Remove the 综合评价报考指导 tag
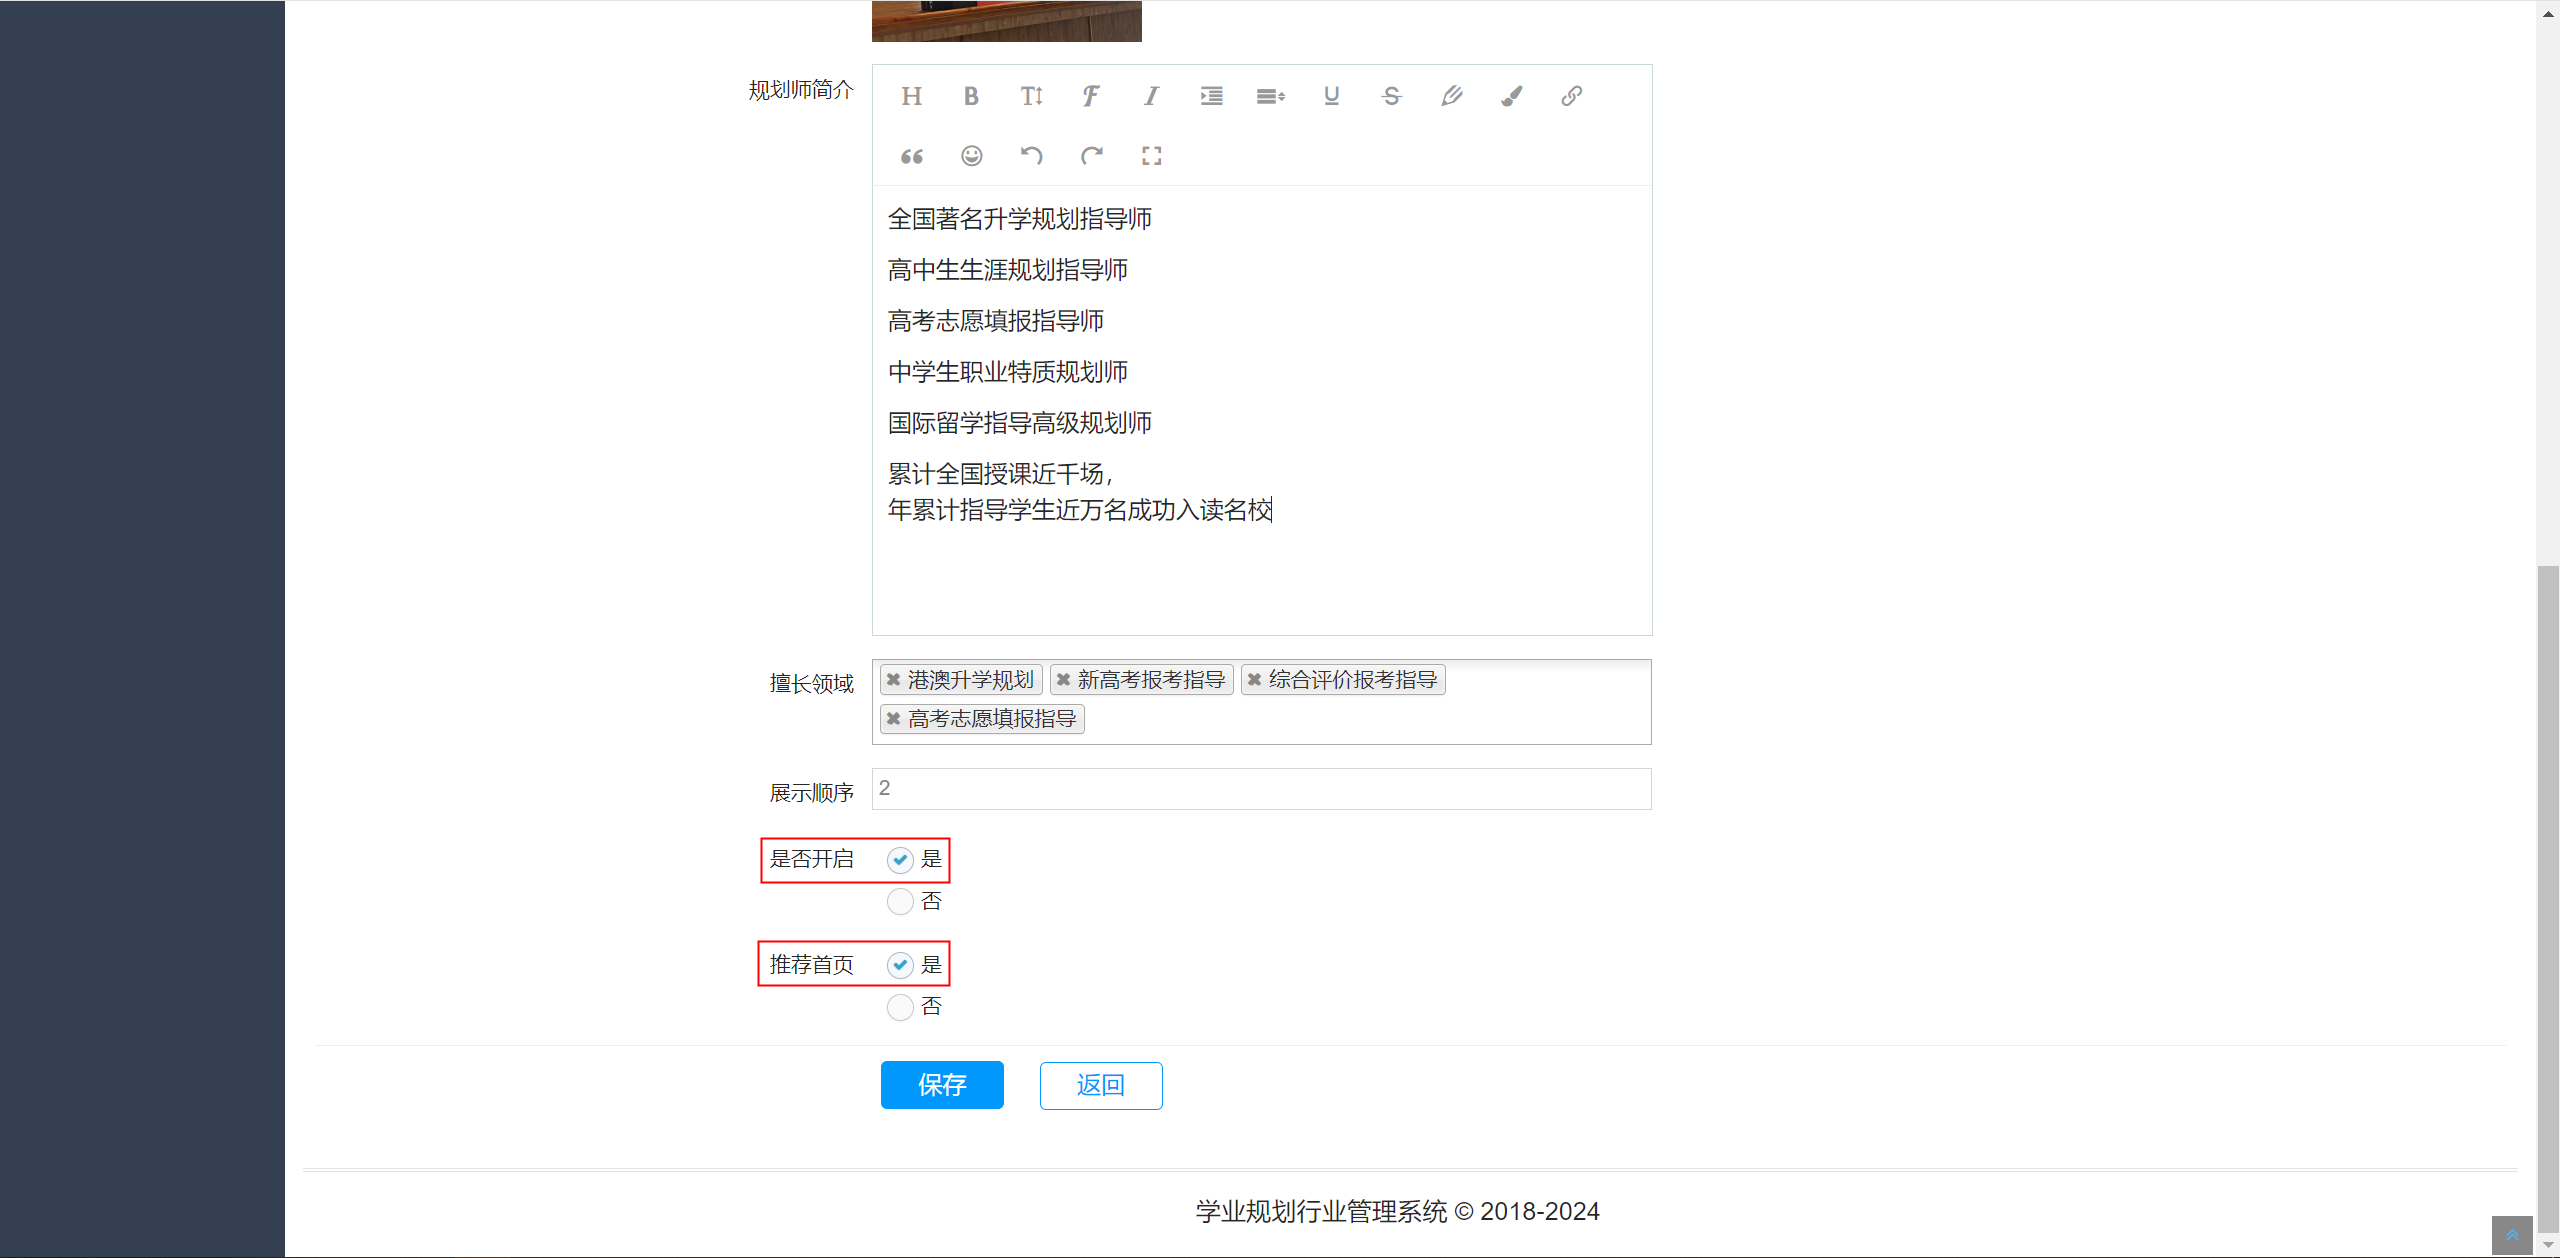The width and height of the screenshot is (2560, 1258). pyautogui.click(x=1255, y=679)
